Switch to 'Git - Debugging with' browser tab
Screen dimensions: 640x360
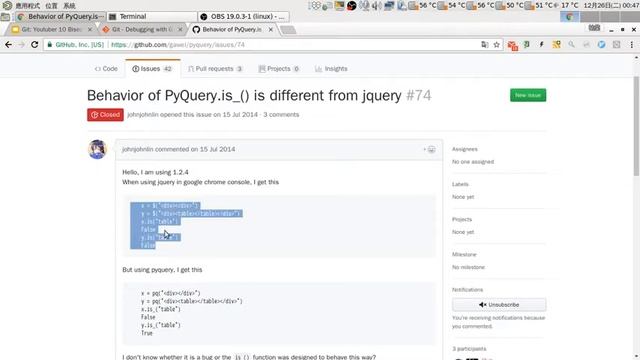[x=142, y=29]
